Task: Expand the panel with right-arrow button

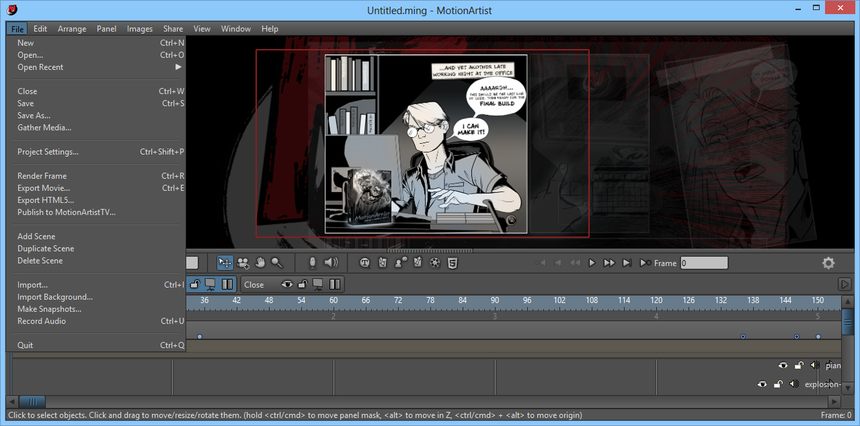Action: 845,284
